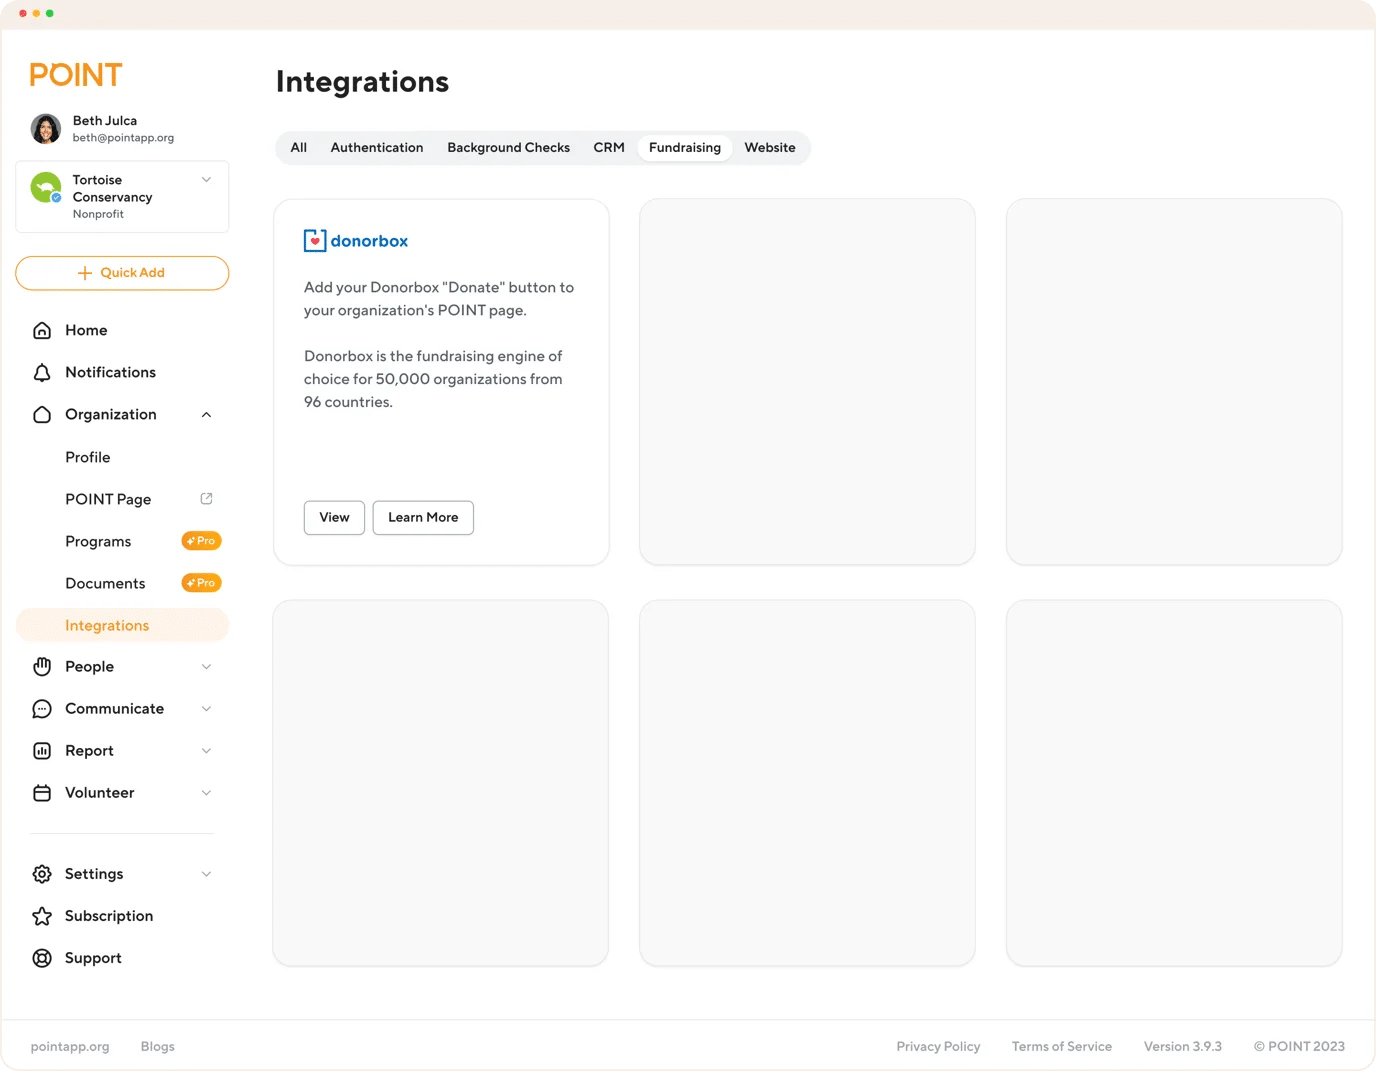
Task: Open POINT Page in a new tab
Action: [x=206, y=498]
